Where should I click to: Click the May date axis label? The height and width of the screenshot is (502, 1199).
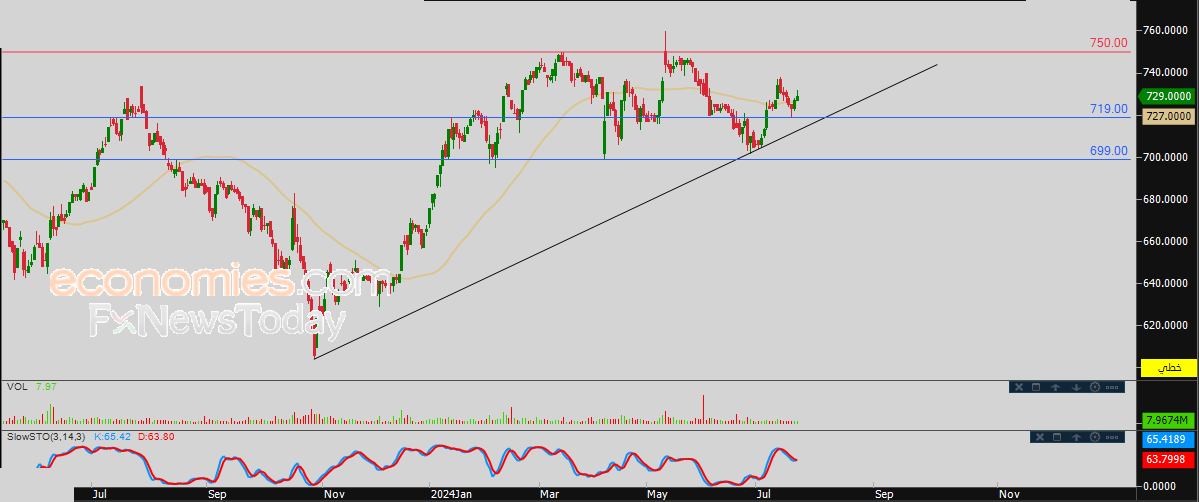(658, 494)
